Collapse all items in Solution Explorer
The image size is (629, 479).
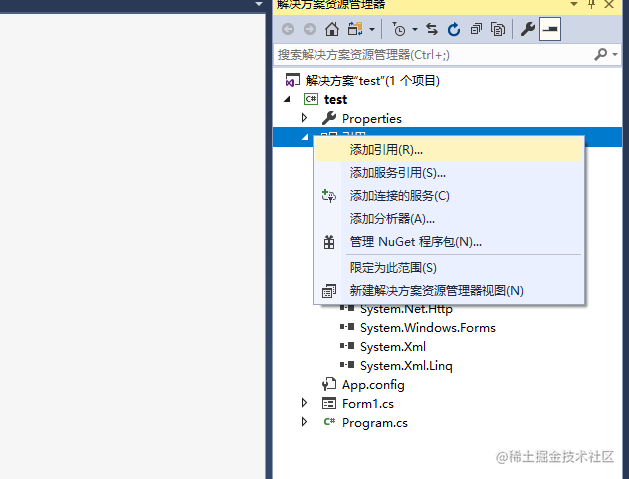point(476,29)
